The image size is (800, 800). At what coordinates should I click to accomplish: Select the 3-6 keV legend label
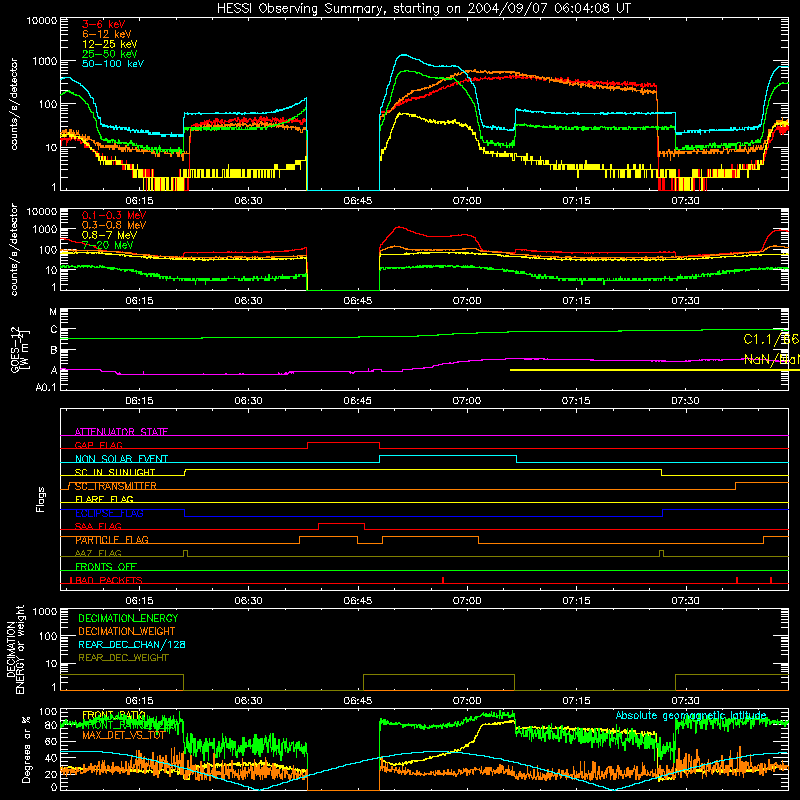coord(104,24)
